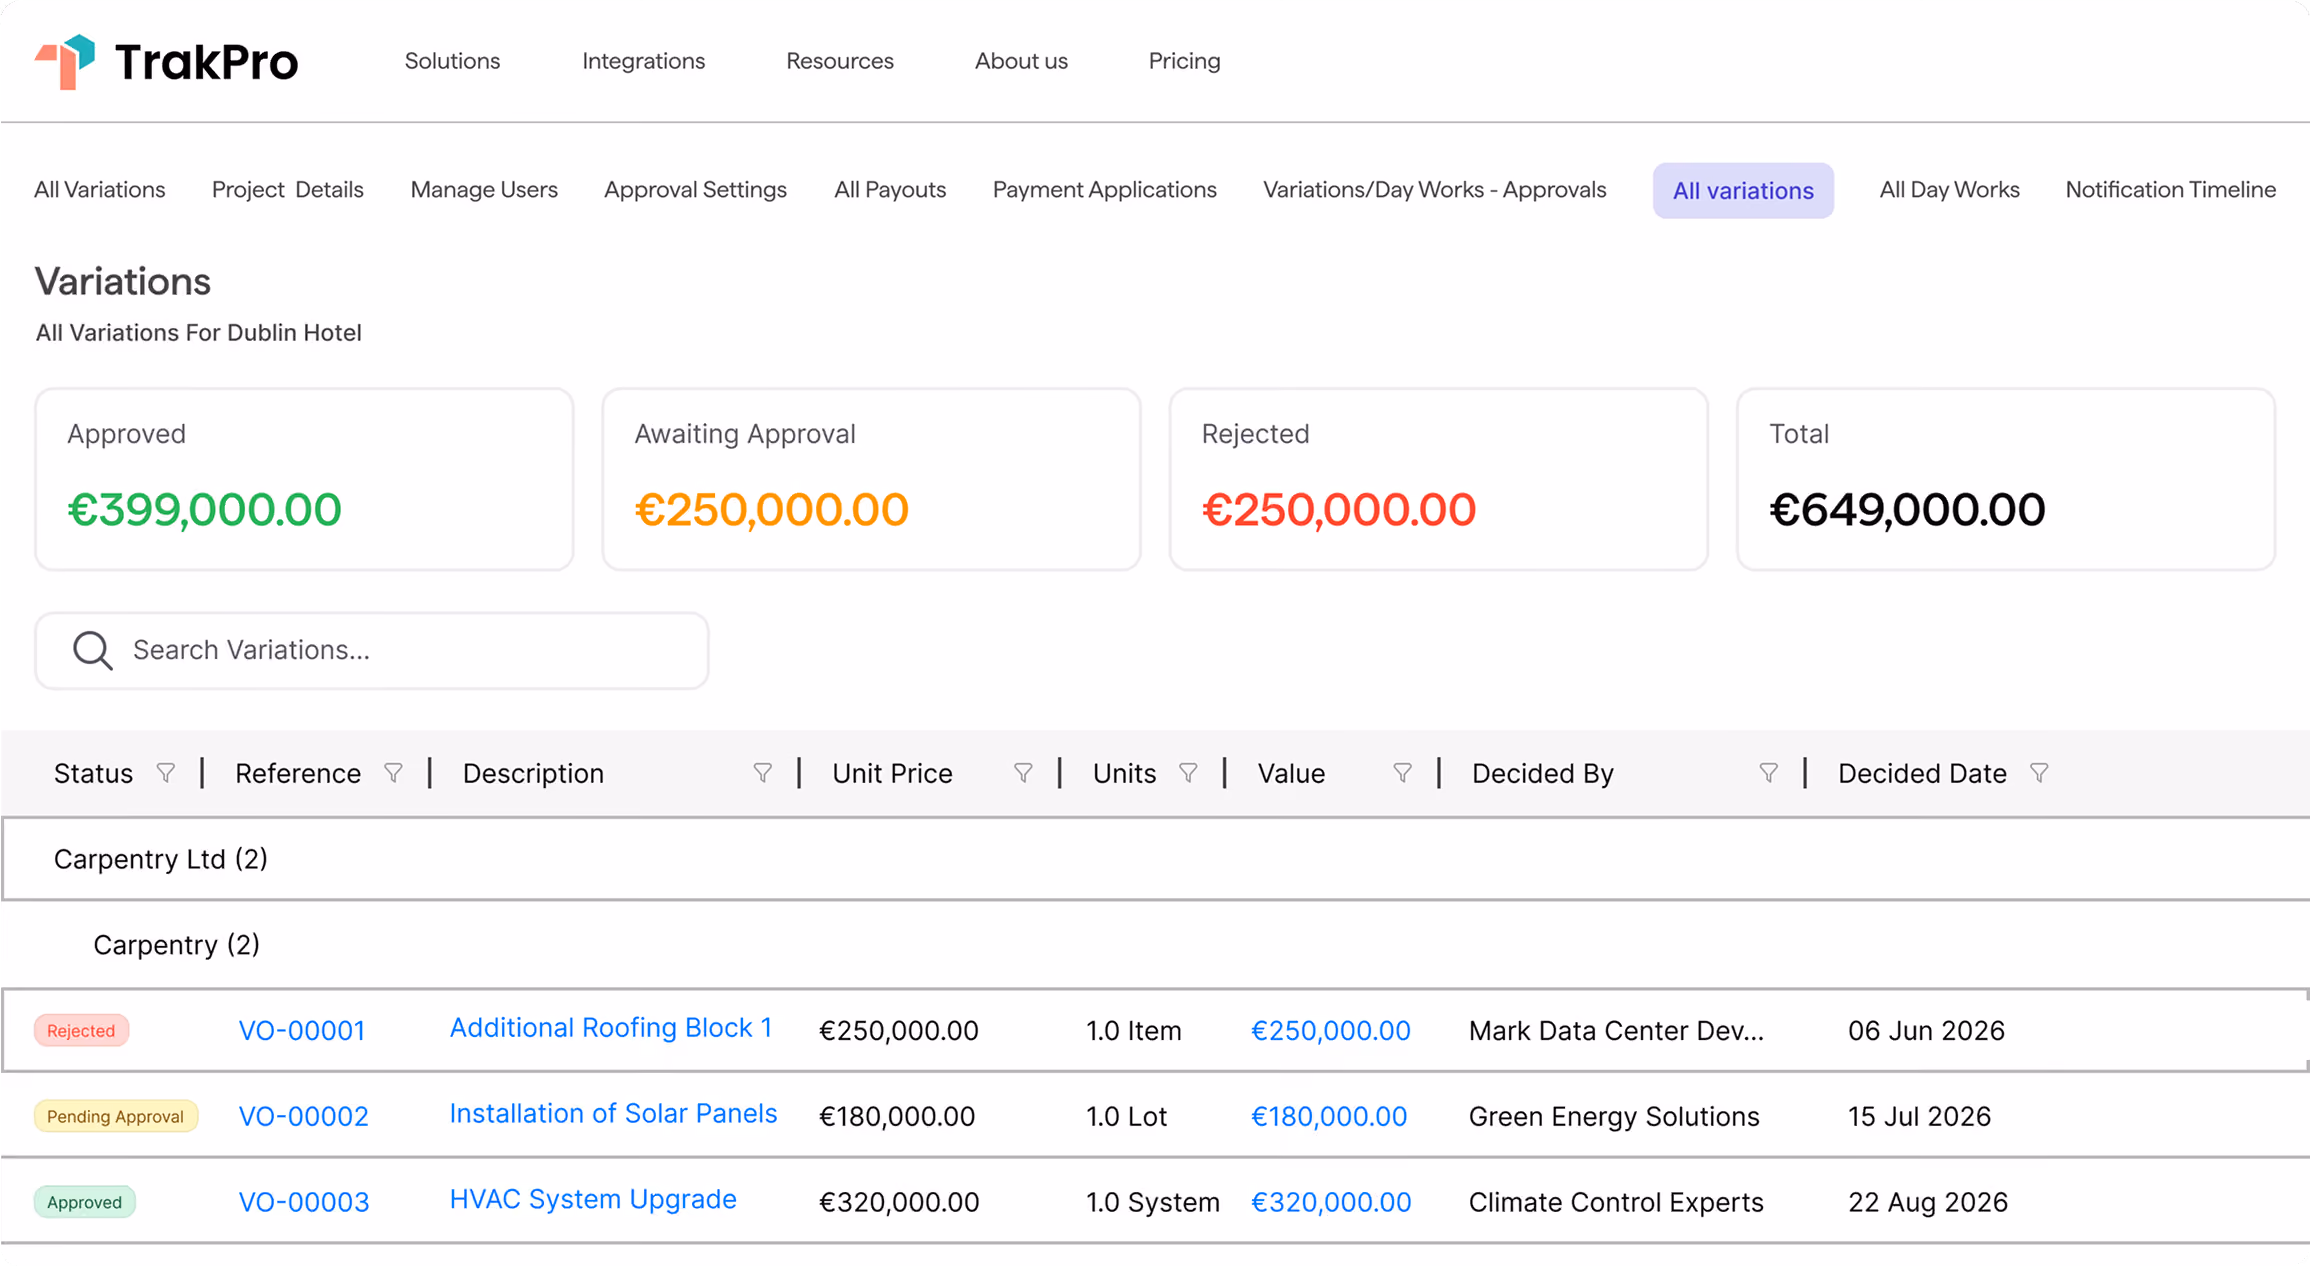Screen dimensions: 2310x1266
Task: Go to About us page
Action: pyautogui.click(x=1021, y=61)
